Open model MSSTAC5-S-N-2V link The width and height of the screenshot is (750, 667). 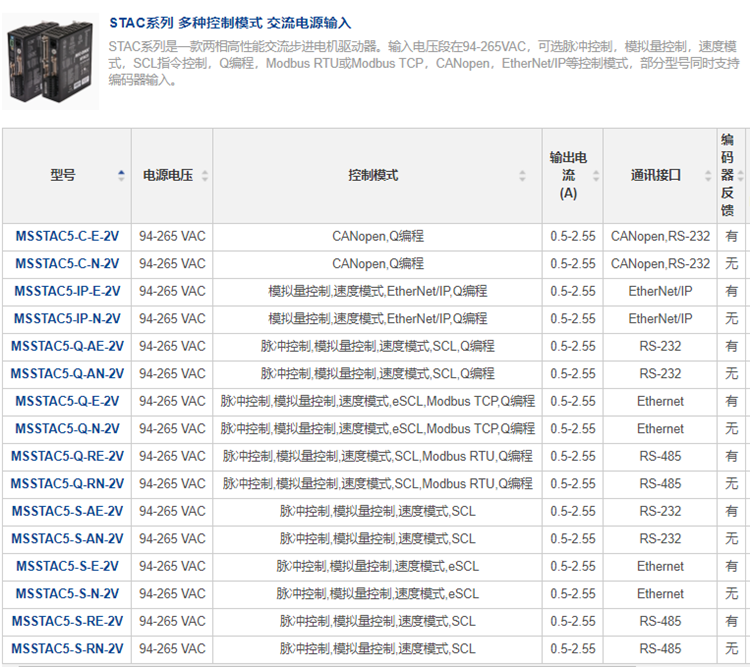(x=67, y=594)
